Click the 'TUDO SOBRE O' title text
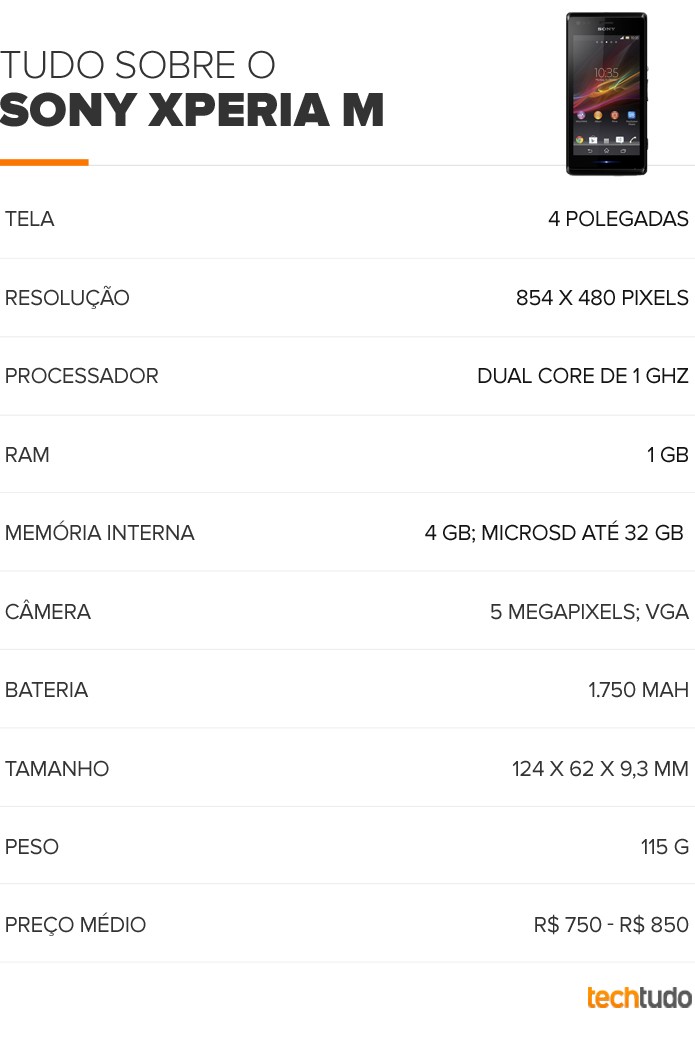 tap(137, 65)
